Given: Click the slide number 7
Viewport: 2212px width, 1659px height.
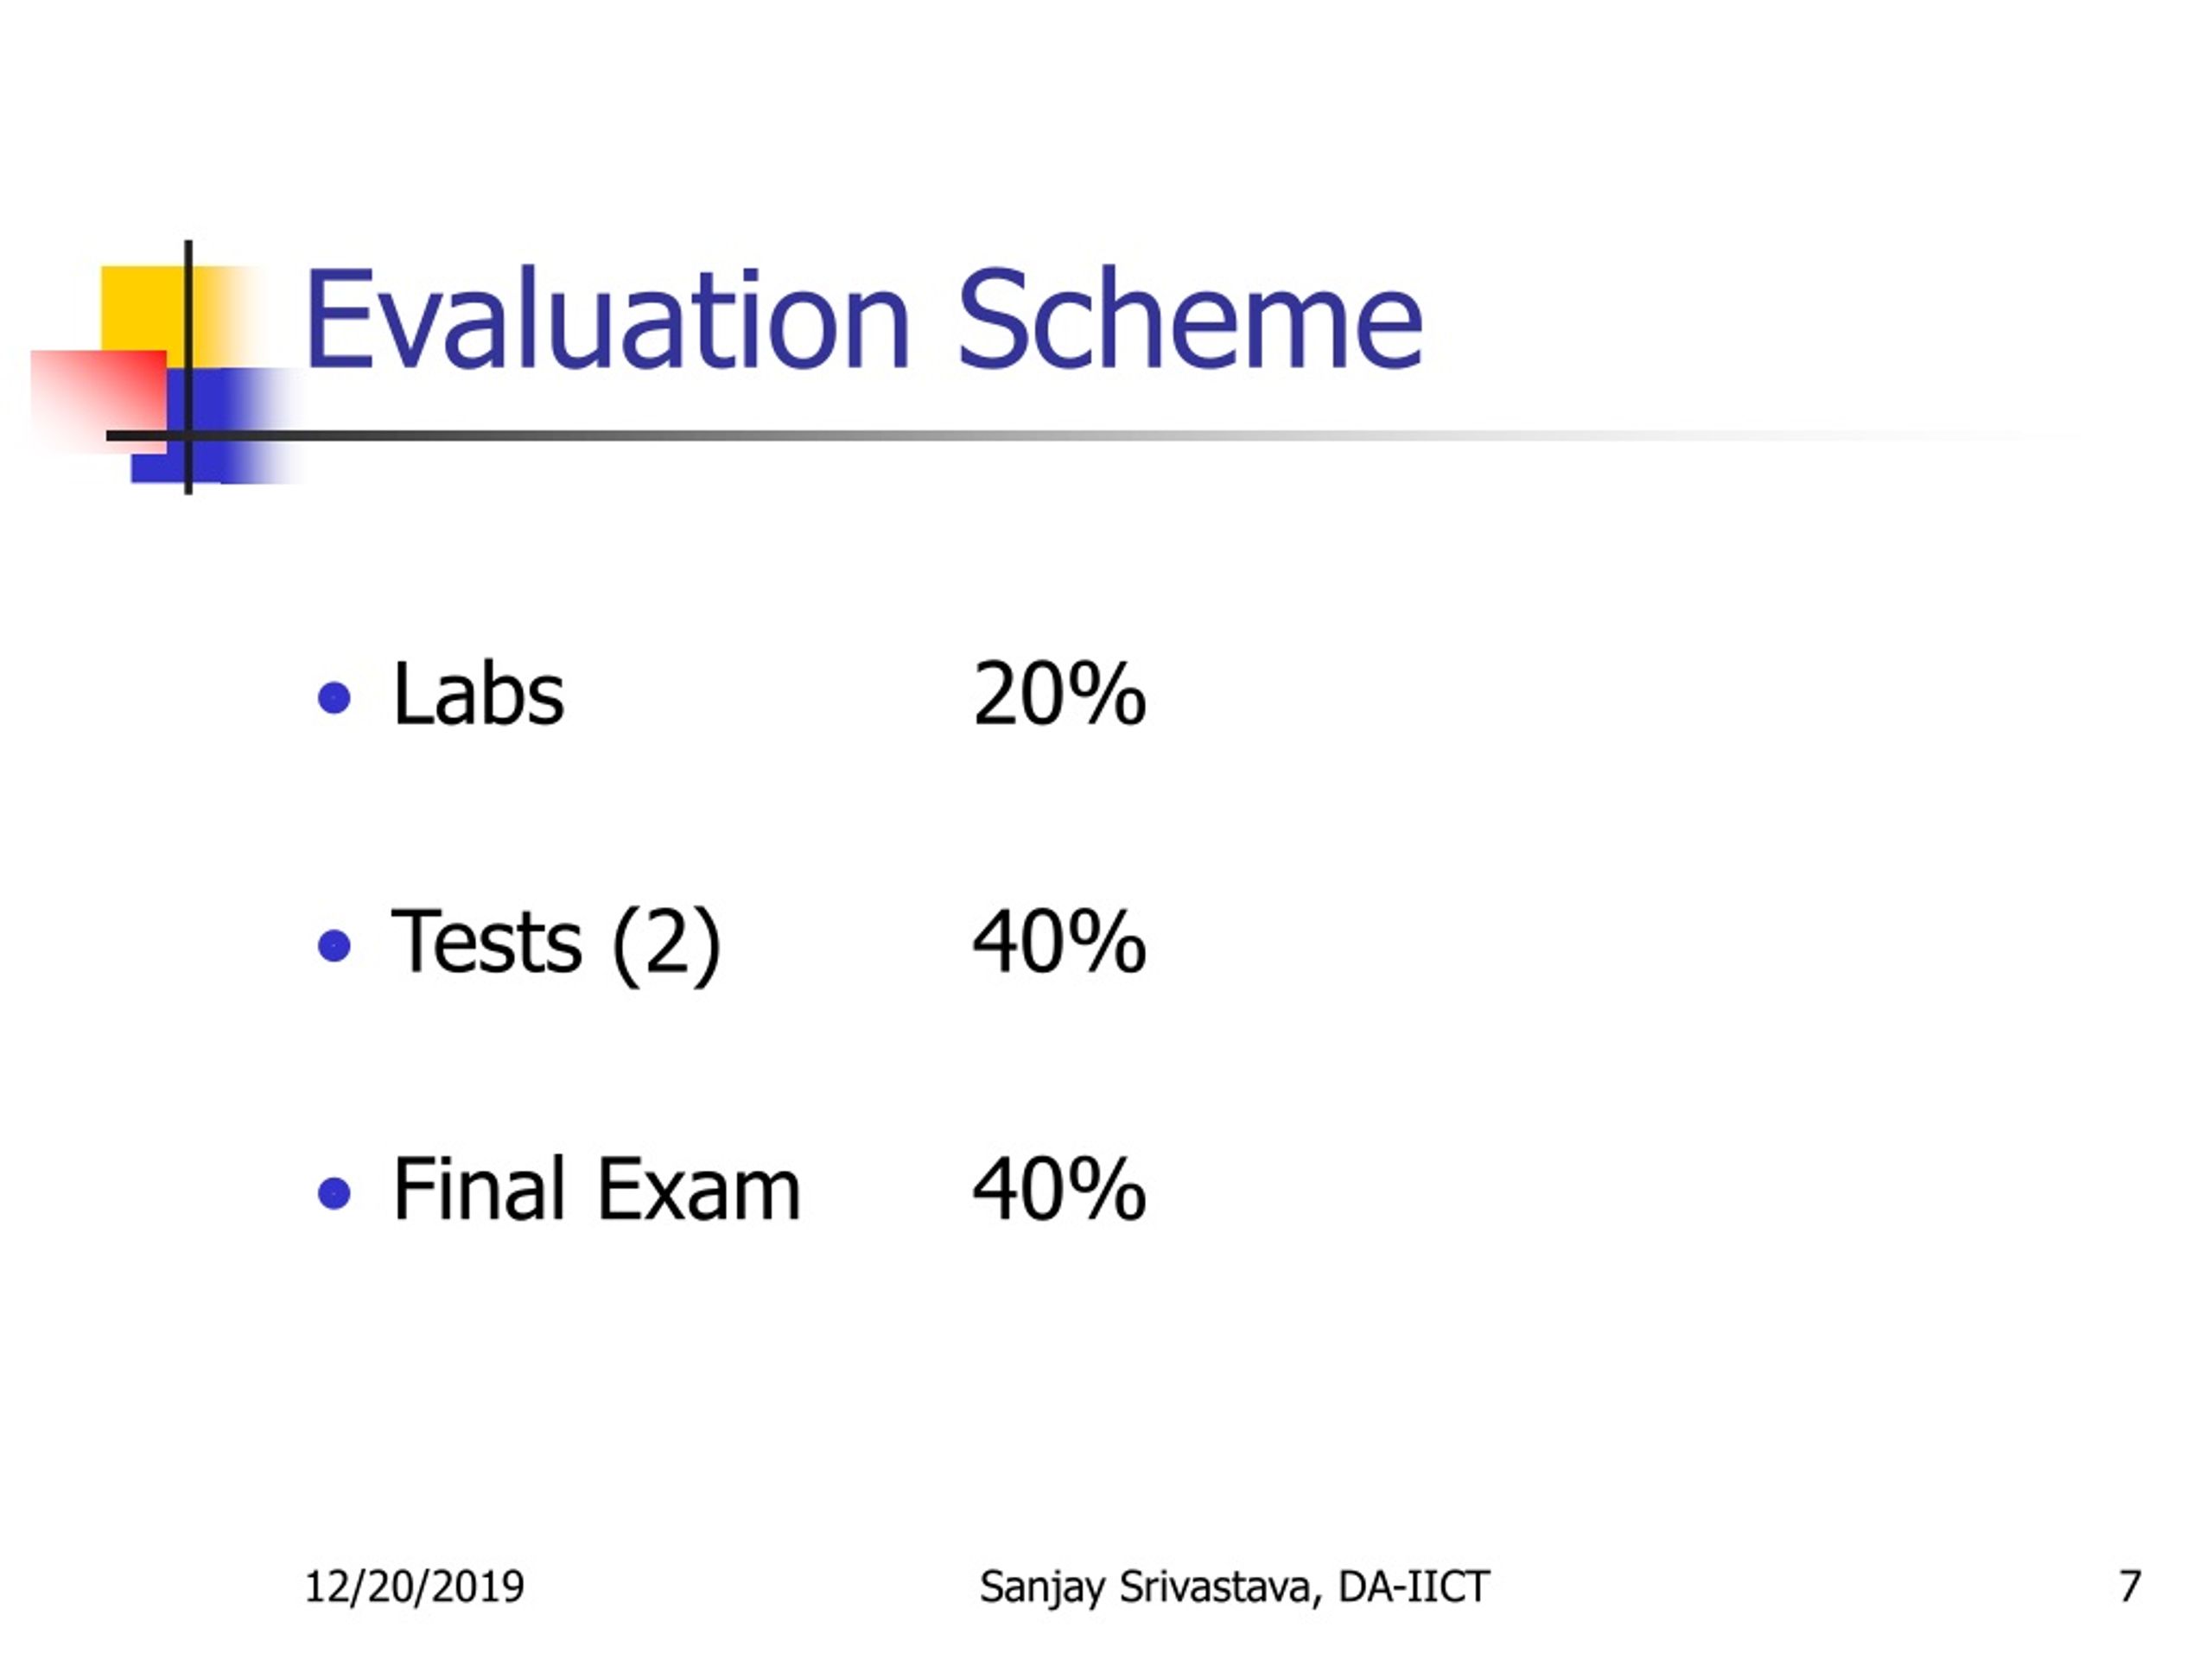Looking at the screenshot, I should pos(2130,1587).
